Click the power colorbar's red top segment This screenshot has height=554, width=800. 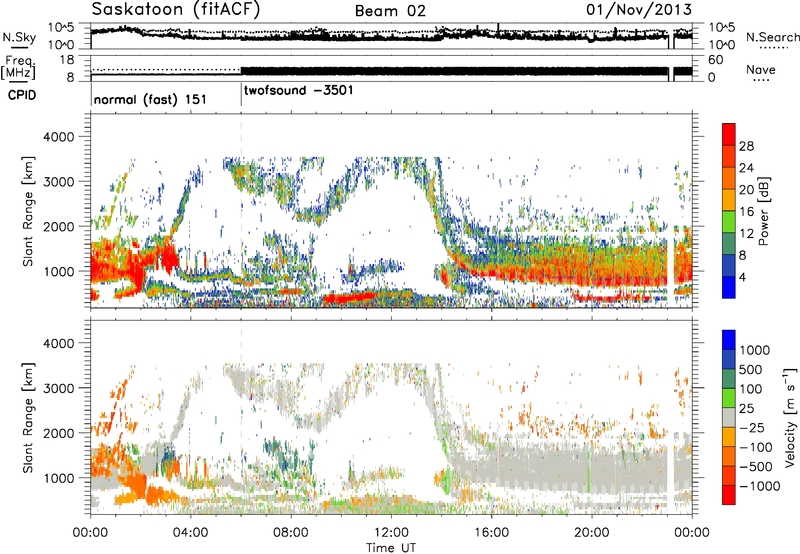[729, 134]
